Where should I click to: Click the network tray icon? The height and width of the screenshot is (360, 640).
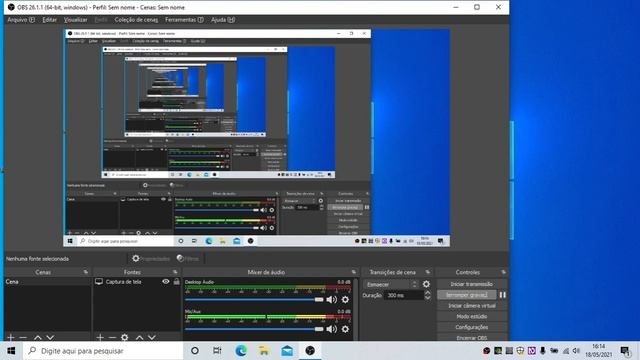[x=566, y=351]
